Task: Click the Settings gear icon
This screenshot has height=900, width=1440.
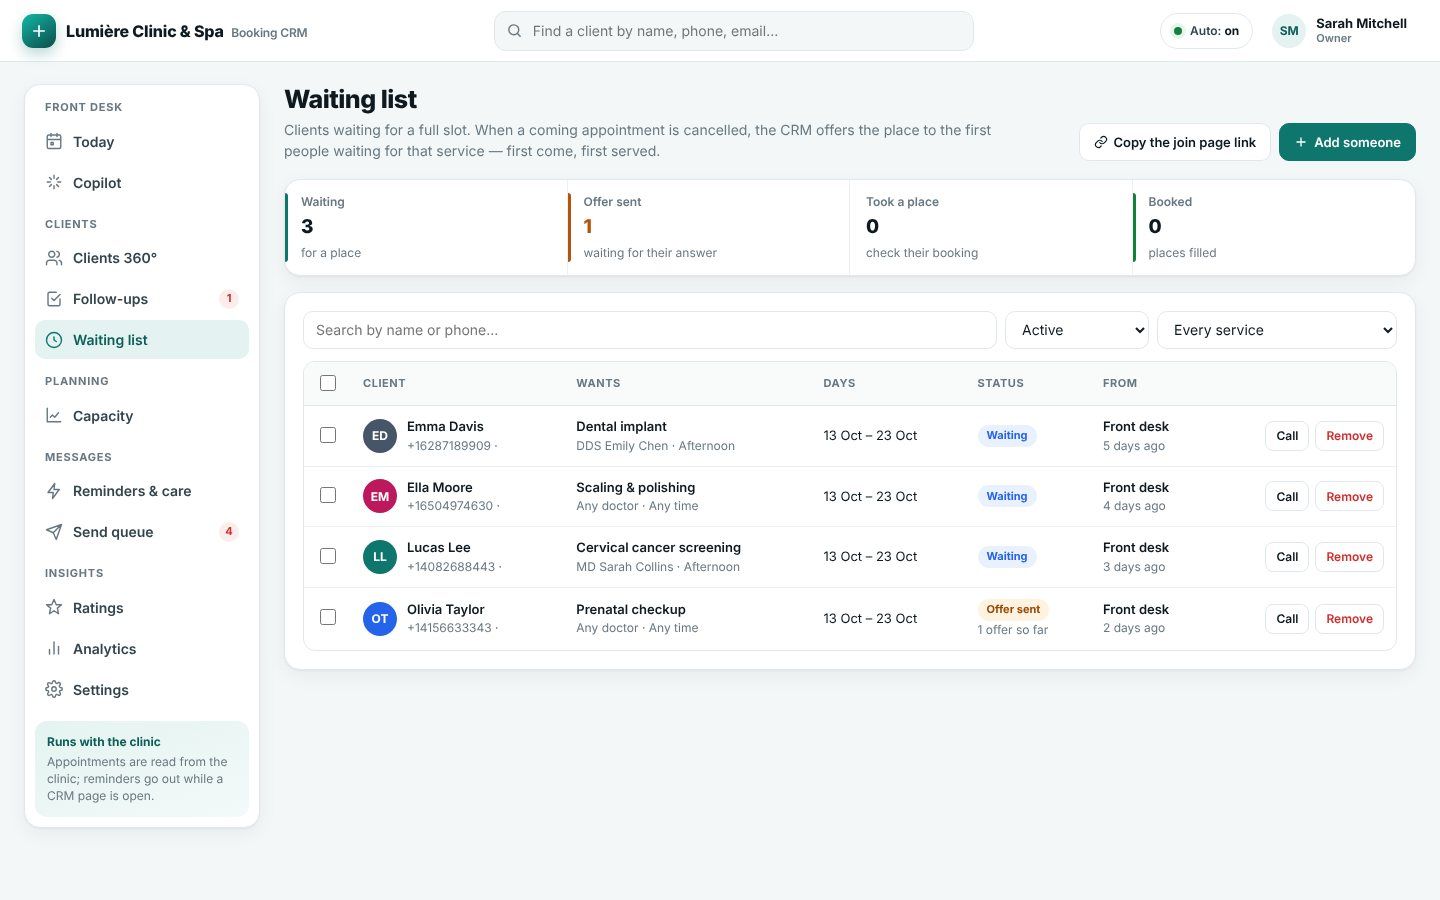Action: (x=54, y=690)
